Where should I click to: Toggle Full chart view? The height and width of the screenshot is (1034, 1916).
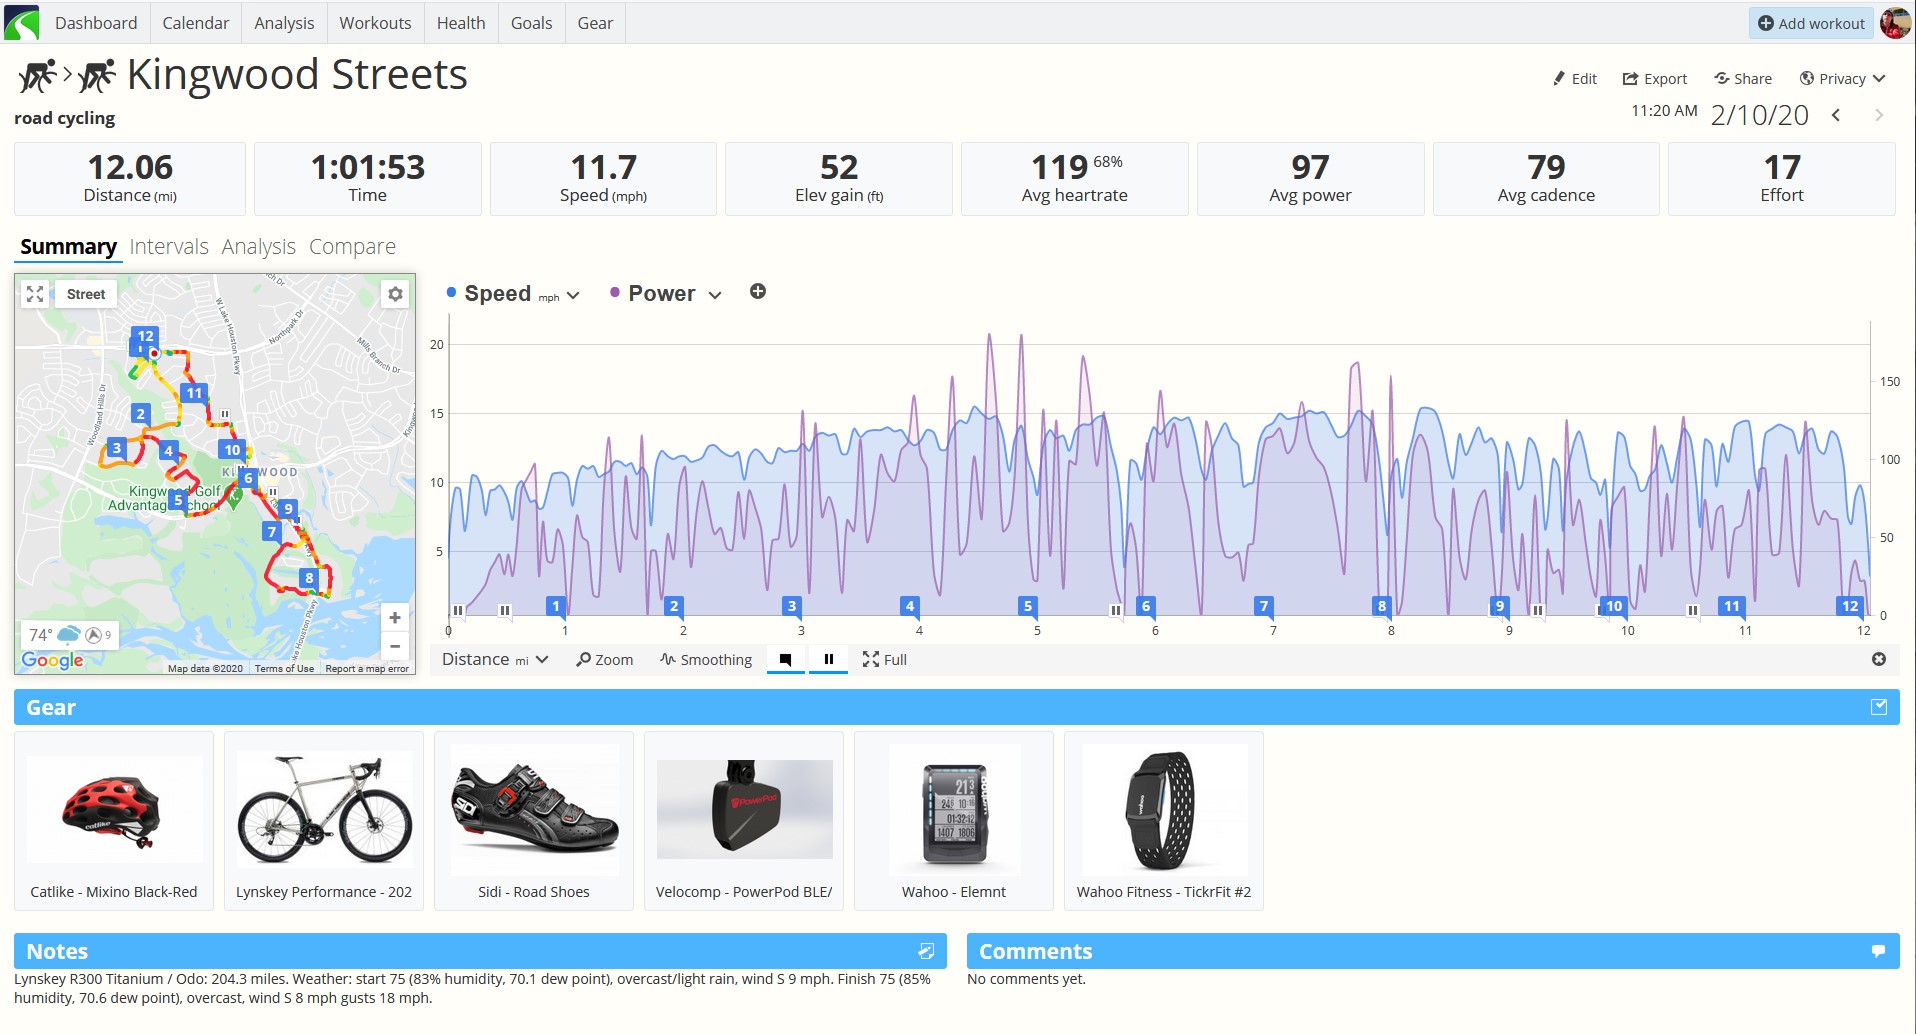pos(885,659)
